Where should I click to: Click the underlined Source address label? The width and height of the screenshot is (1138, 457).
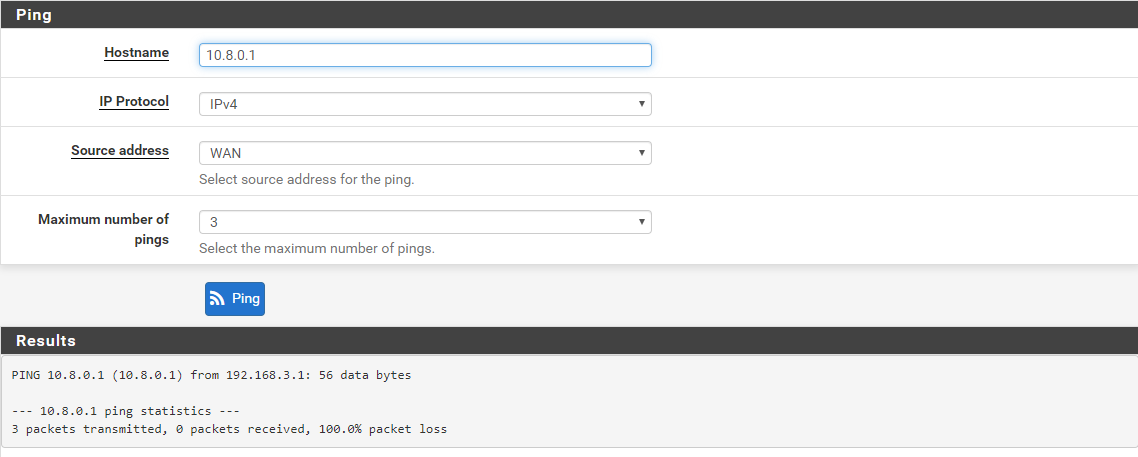pos(120,151)
